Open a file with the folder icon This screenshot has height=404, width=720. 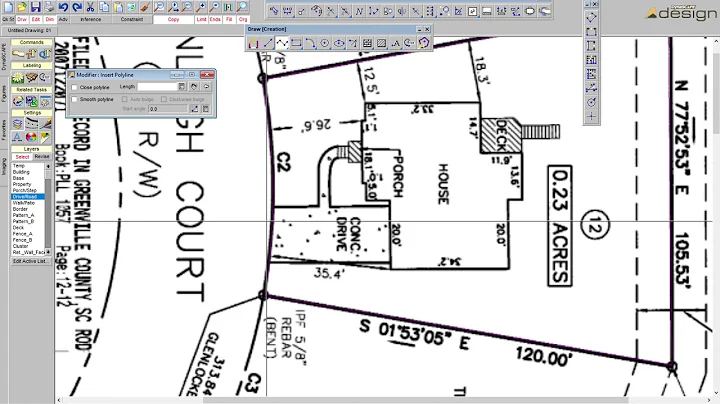pyautogui.click(x=22, y=7)
